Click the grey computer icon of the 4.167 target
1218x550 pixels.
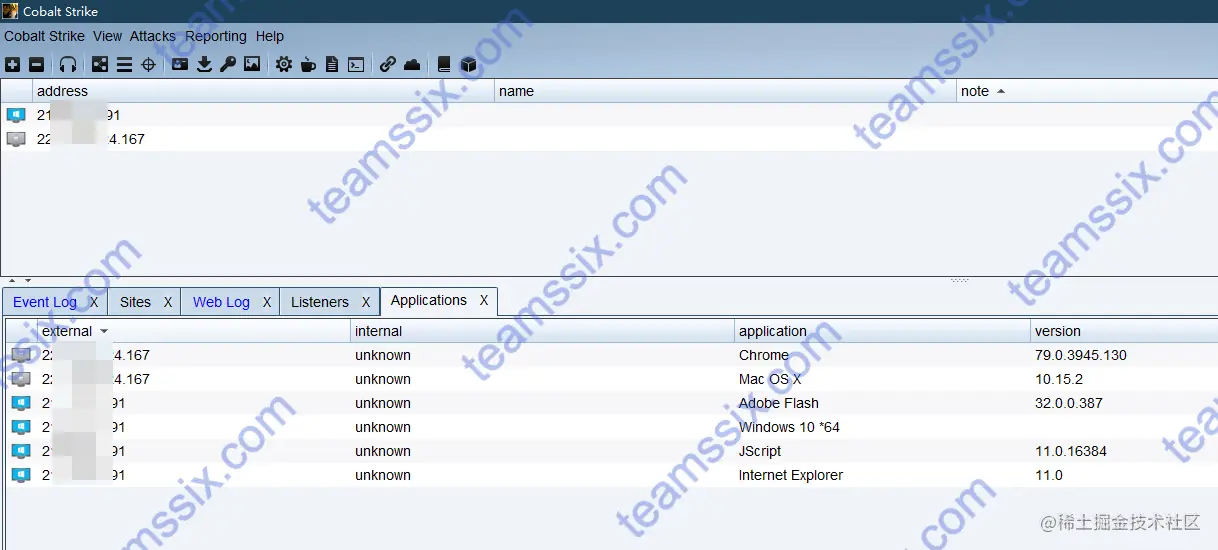pyautogui.click(x=16, y=139)
